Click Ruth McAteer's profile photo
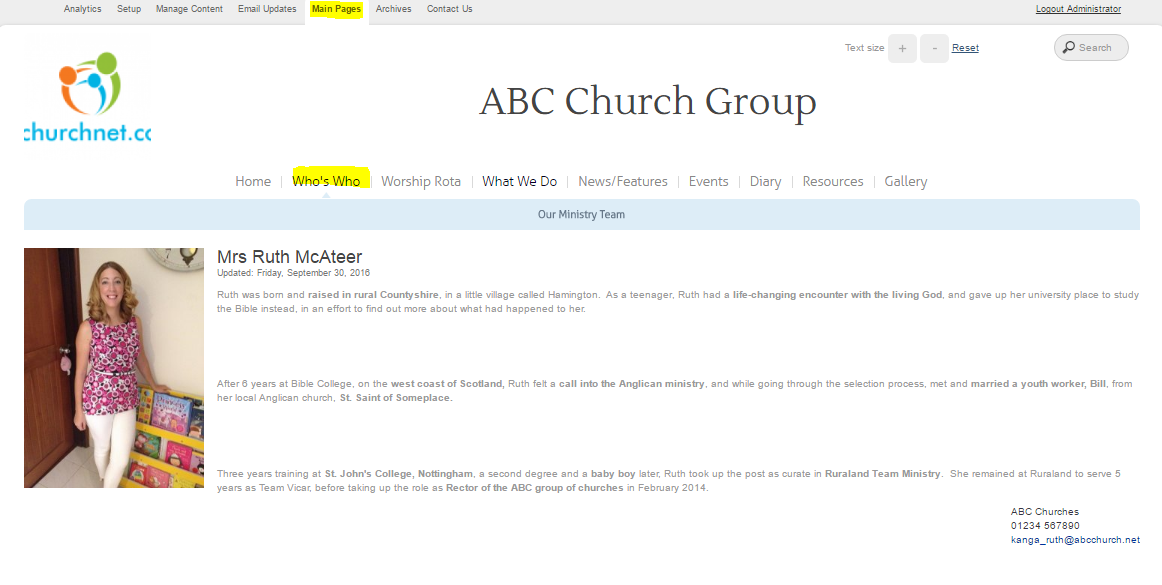The image size is (1162, 585). pyautogui.click(x=114, y=367)
